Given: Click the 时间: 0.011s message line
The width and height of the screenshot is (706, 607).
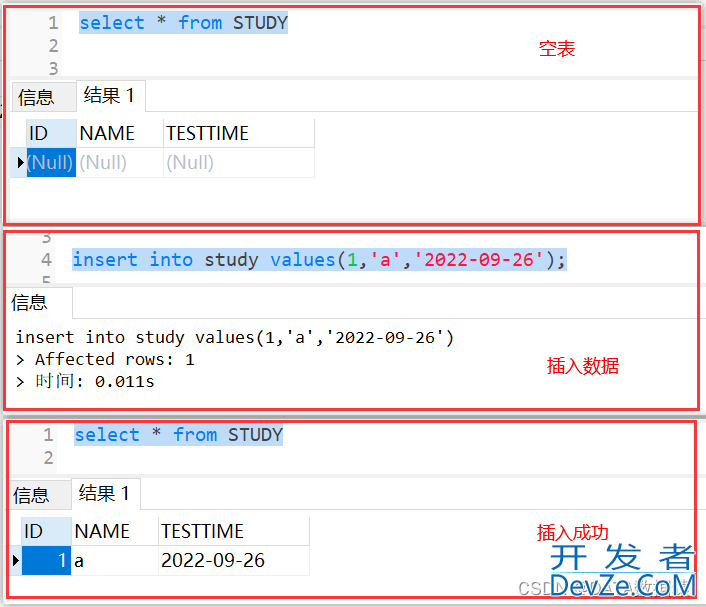Looking at the screenshot, I should pos(85,381).
